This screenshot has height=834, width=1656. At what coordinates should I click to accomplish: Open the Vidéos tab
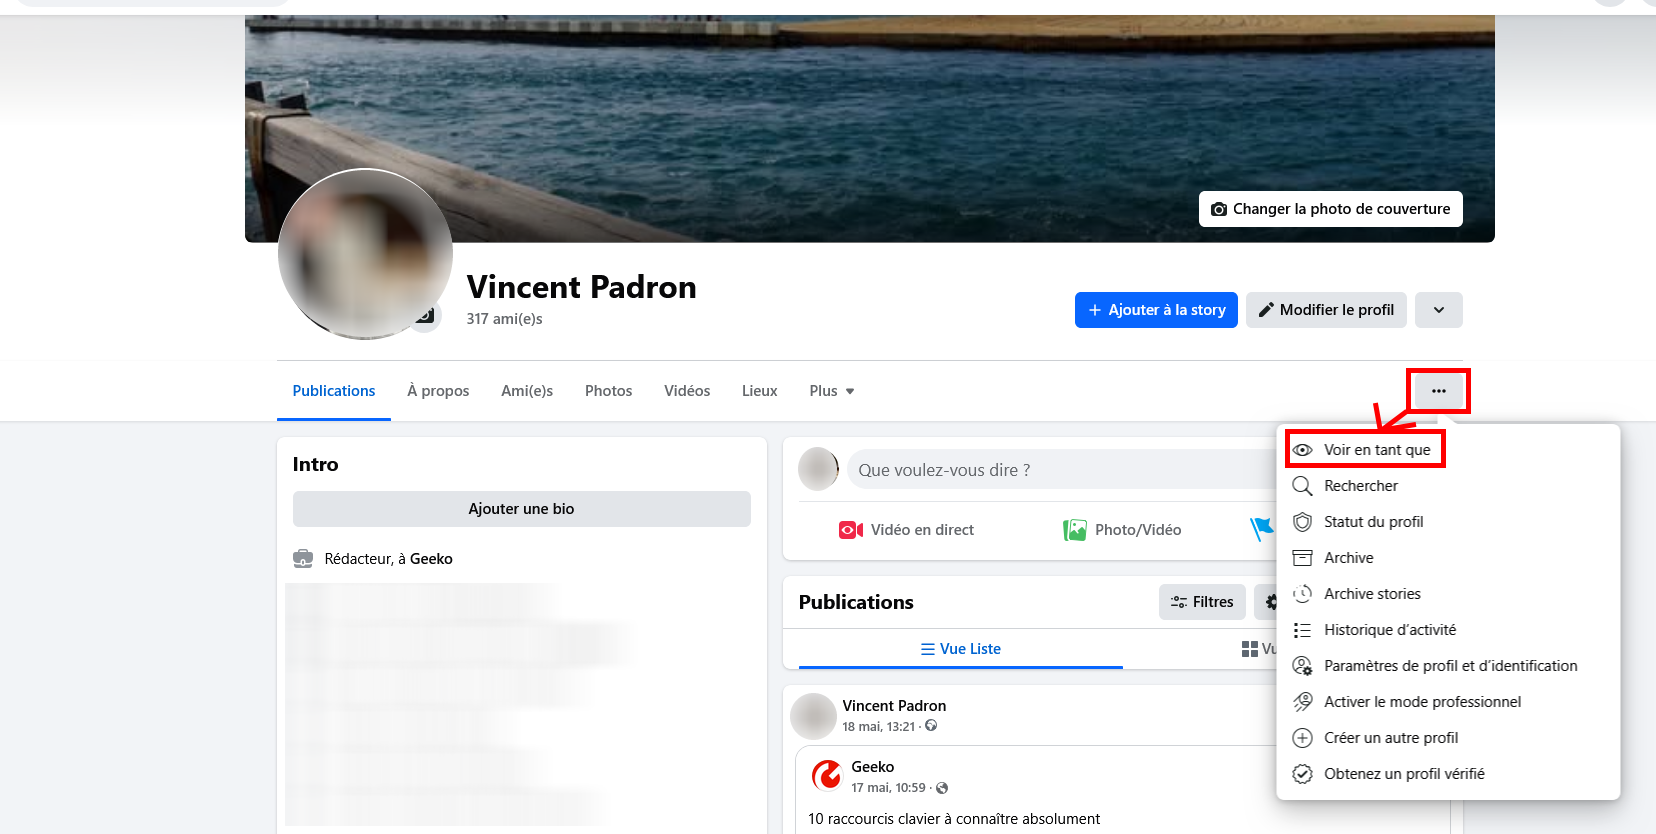[x=687, y=391]
